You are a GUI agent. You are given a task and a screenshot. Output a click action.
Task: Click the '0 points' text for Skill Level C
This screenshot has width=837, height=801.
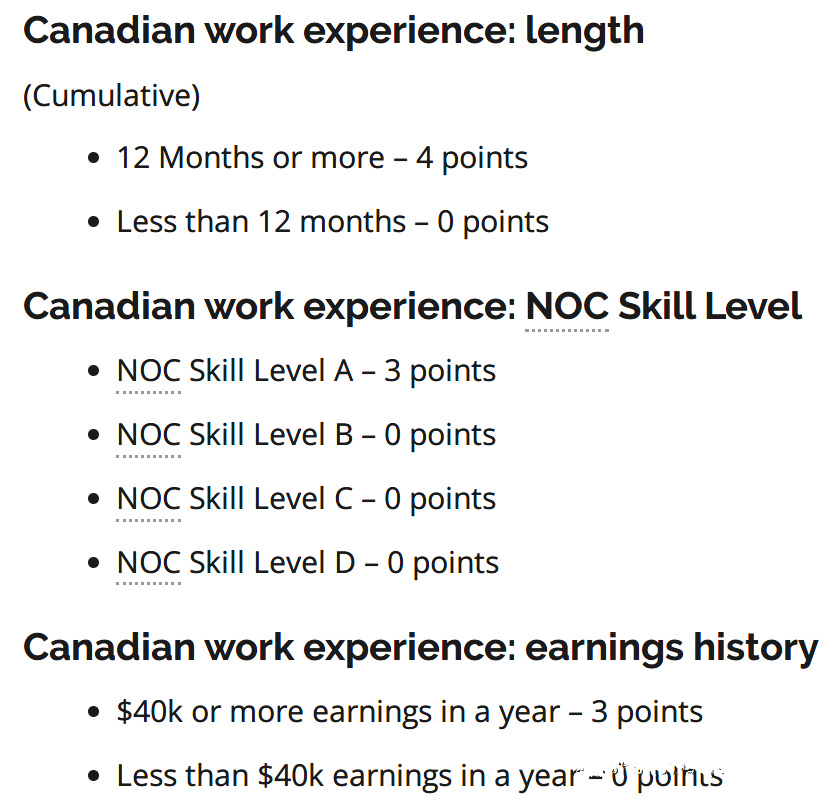point(440,499)
